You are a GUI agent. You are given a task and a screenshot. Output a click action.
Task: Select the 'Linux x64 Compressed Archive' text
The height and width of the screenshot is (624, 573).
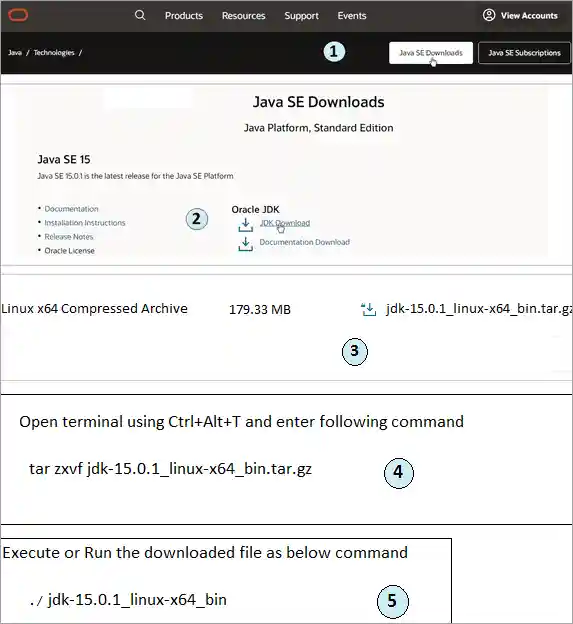click(94, 308)
